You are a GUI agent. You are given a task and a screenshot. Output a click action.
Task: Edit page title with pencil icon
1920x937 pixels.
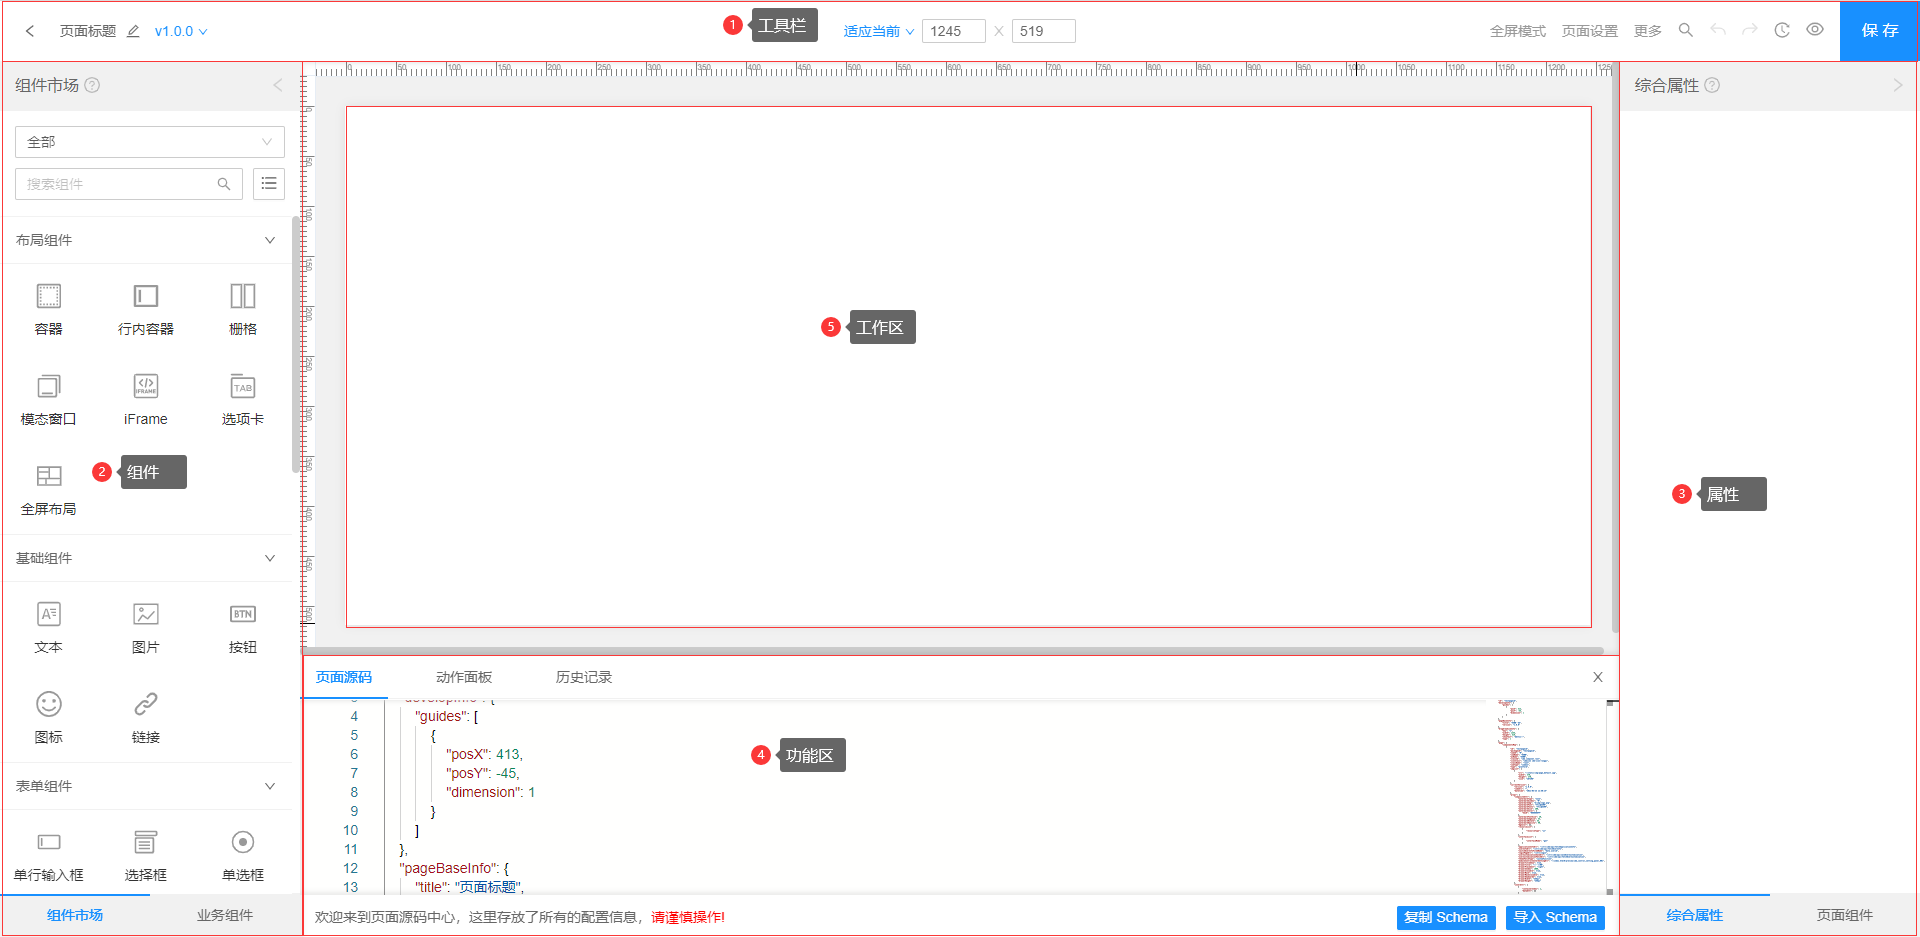click(x=133, y=31)
